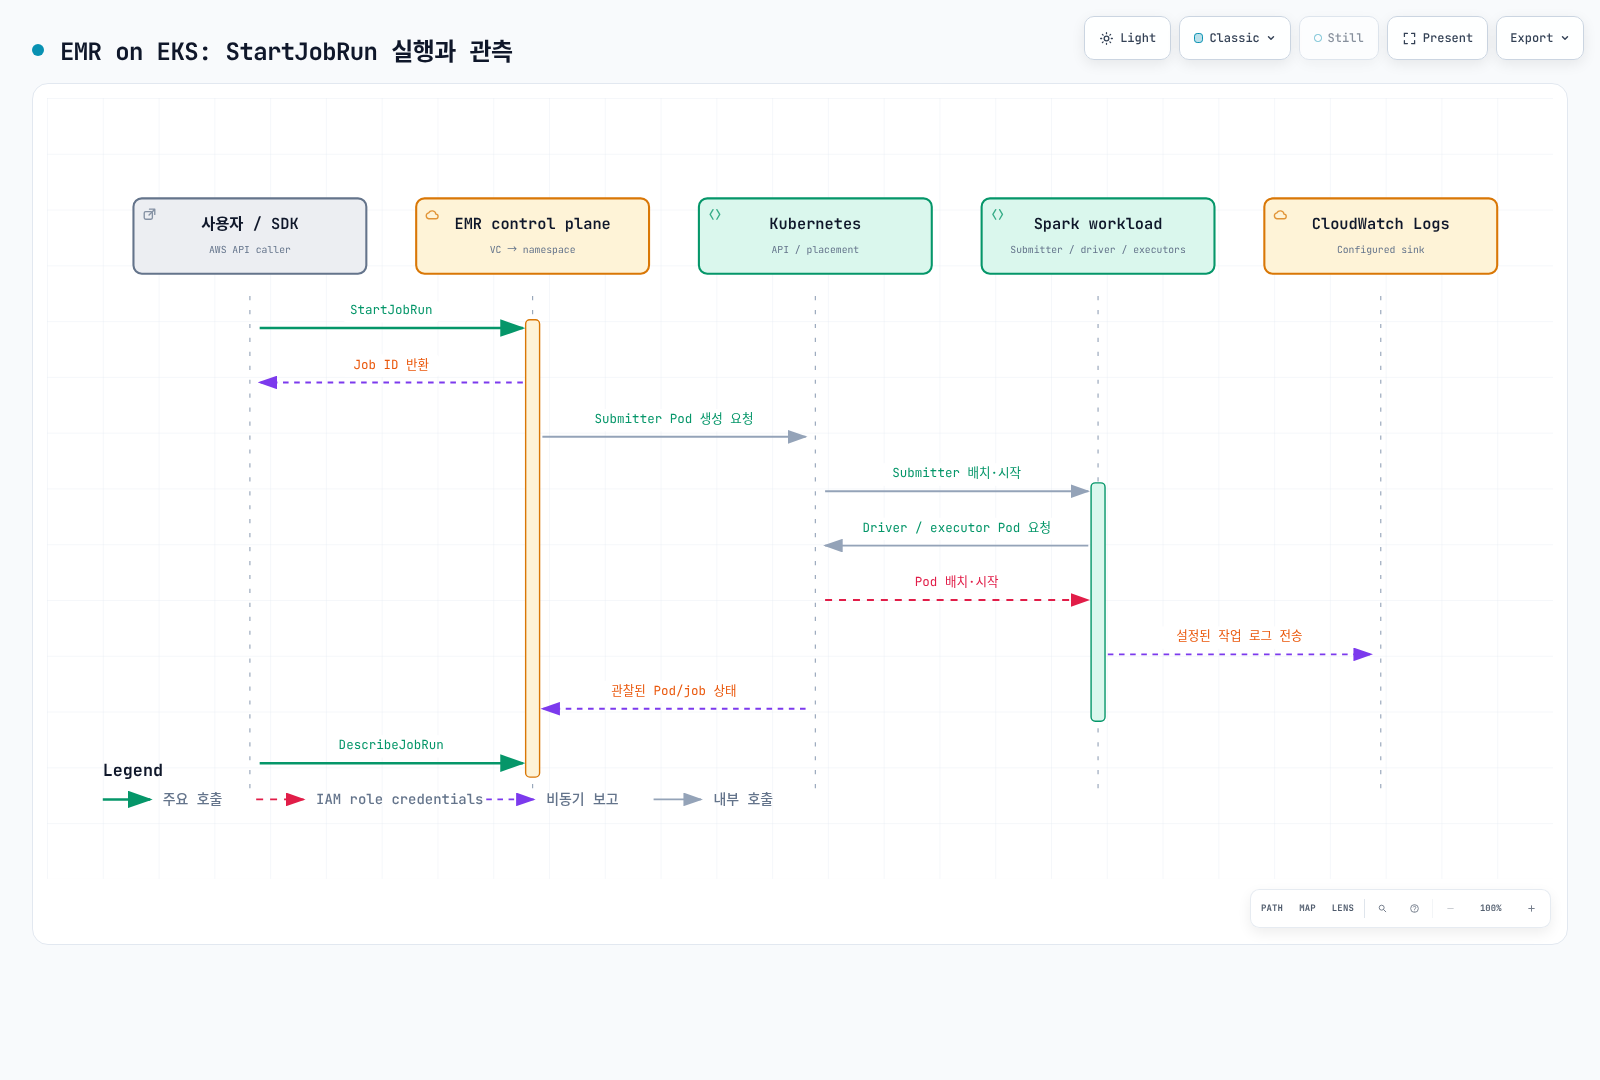The image size is (1600, 1080).
Task: Click the code brackets icon on Spark workload card
Action: (x=997, y=214)
